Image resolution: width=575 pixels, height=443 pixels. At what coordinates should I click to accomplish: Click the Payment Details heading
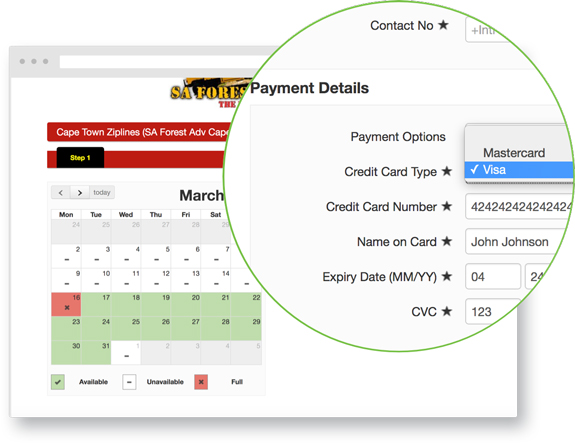310,88
